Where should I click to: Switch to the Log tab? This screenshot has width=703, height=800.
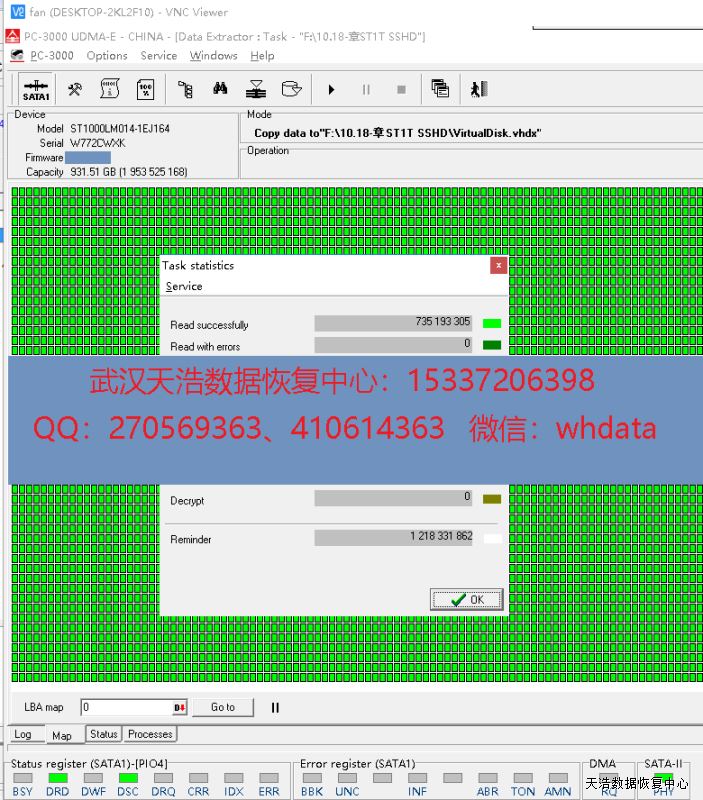click(22, 734)
